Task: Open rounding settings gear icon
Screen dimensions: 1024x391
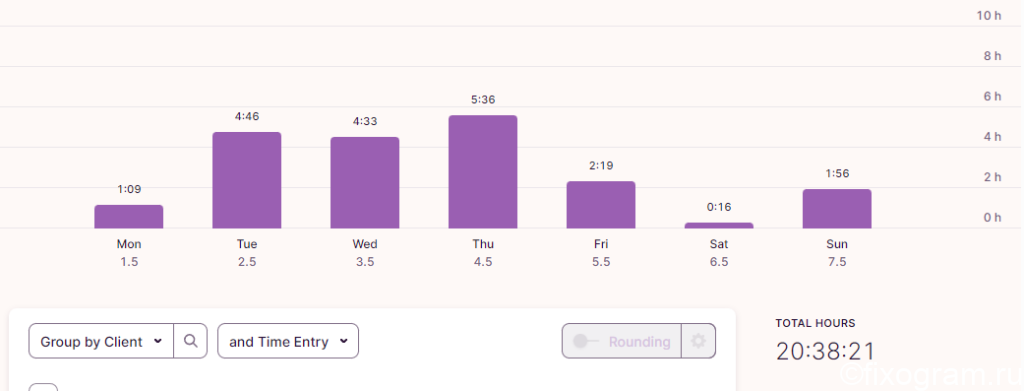Action: 698,341
